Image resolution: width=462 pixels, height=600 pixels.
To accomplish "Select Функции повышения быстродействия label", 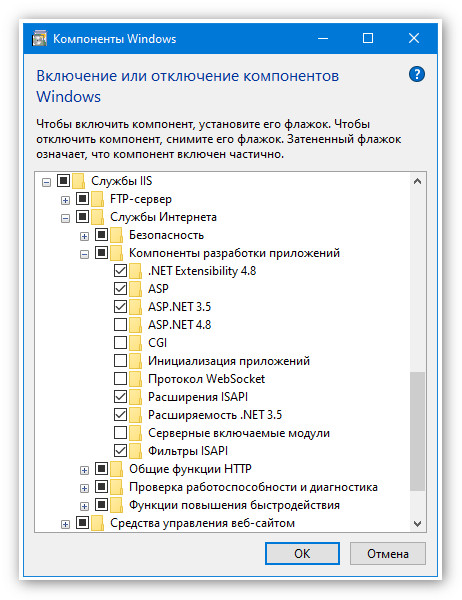I will tap(234, 505).
